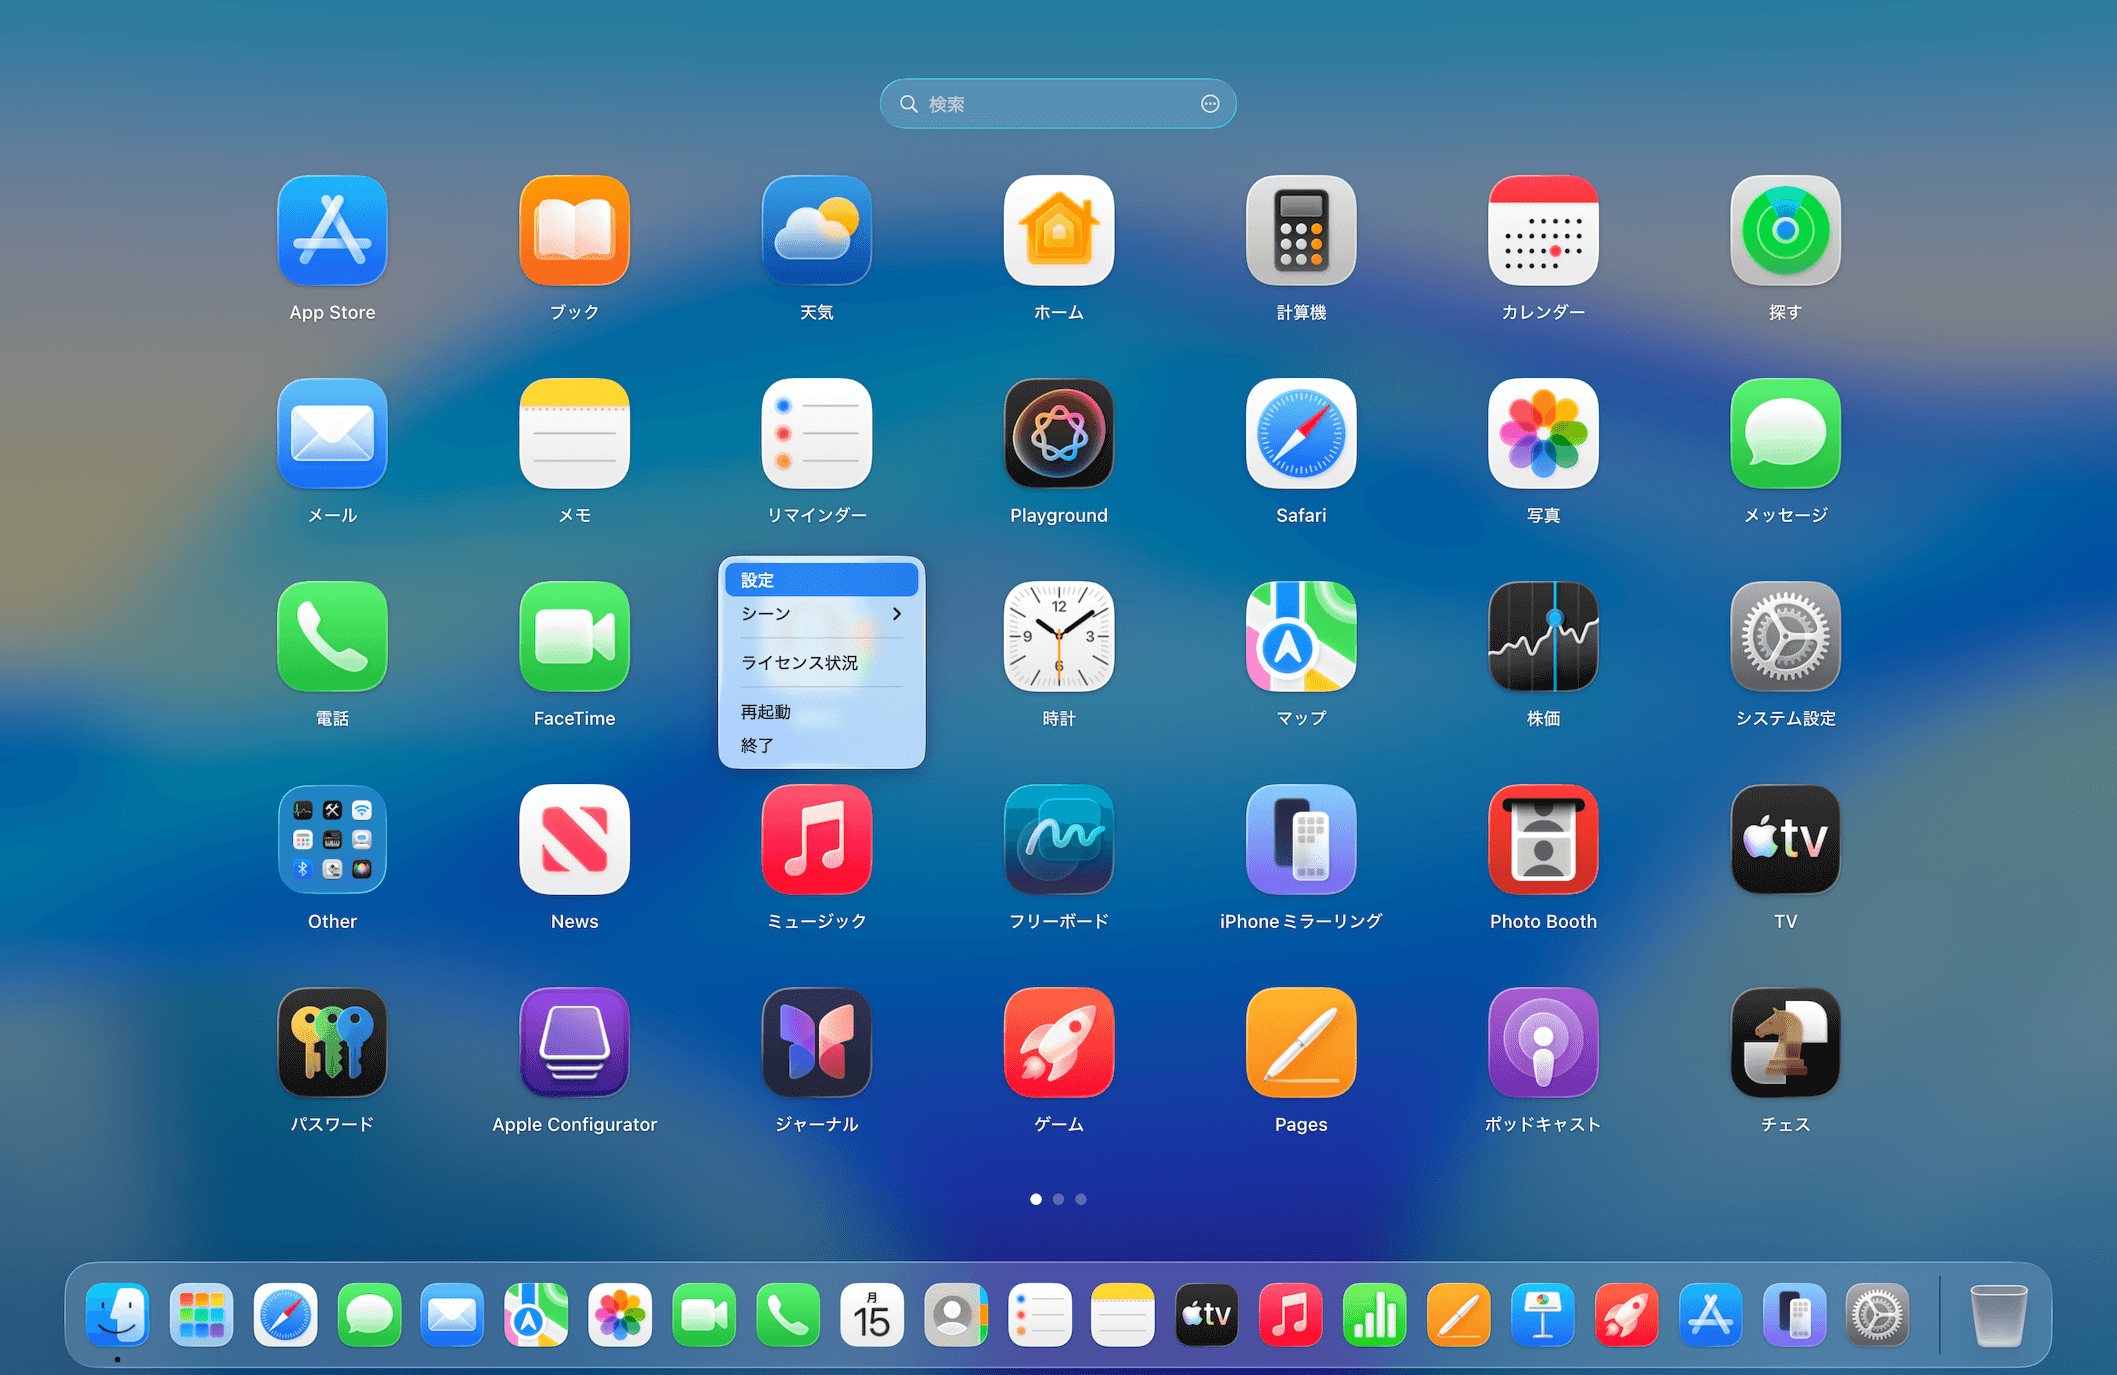Viewport: 2117px width, 1375px height.
Task: Launch FaceTime from the app grid
Action: (x=574, y=637)
